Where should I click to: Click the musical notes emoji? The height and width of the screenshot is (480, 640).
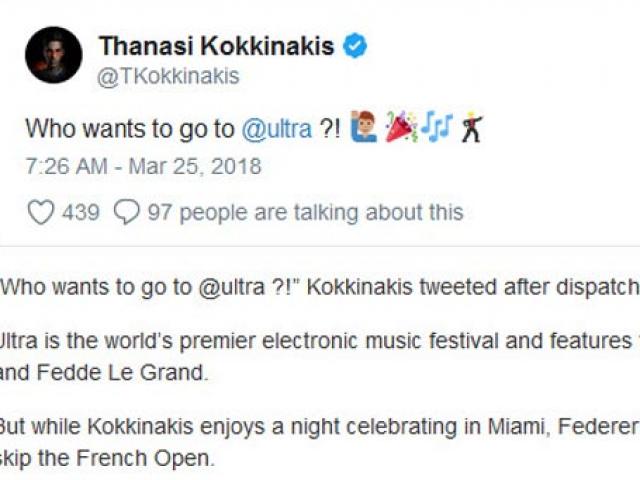coord(436,129)
